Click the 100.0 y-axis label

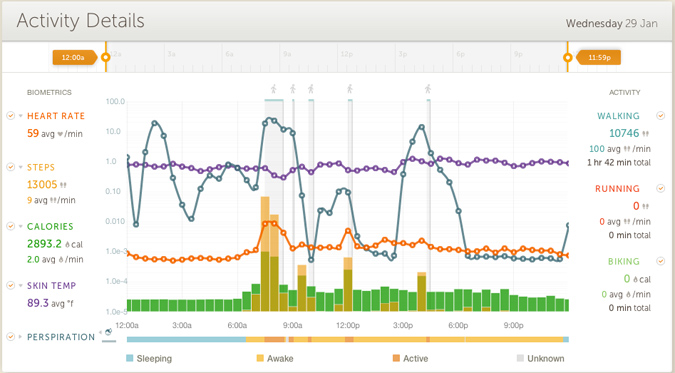click(x=115, y=102)
